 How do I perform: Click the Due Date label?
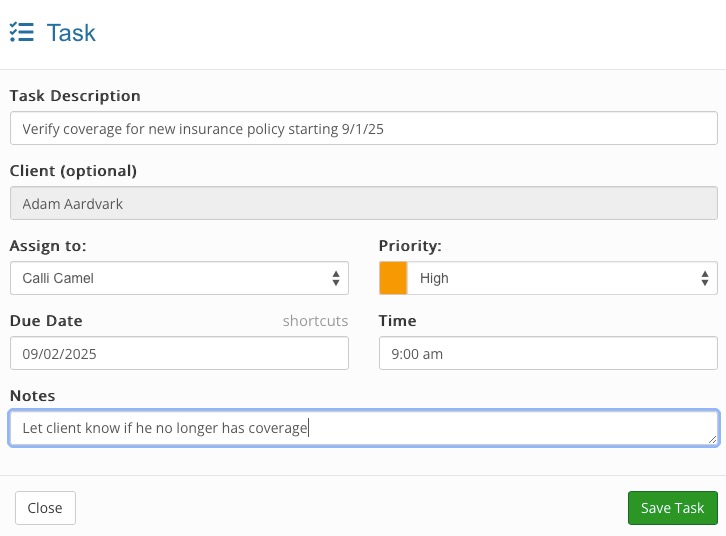tap(46, 321)
